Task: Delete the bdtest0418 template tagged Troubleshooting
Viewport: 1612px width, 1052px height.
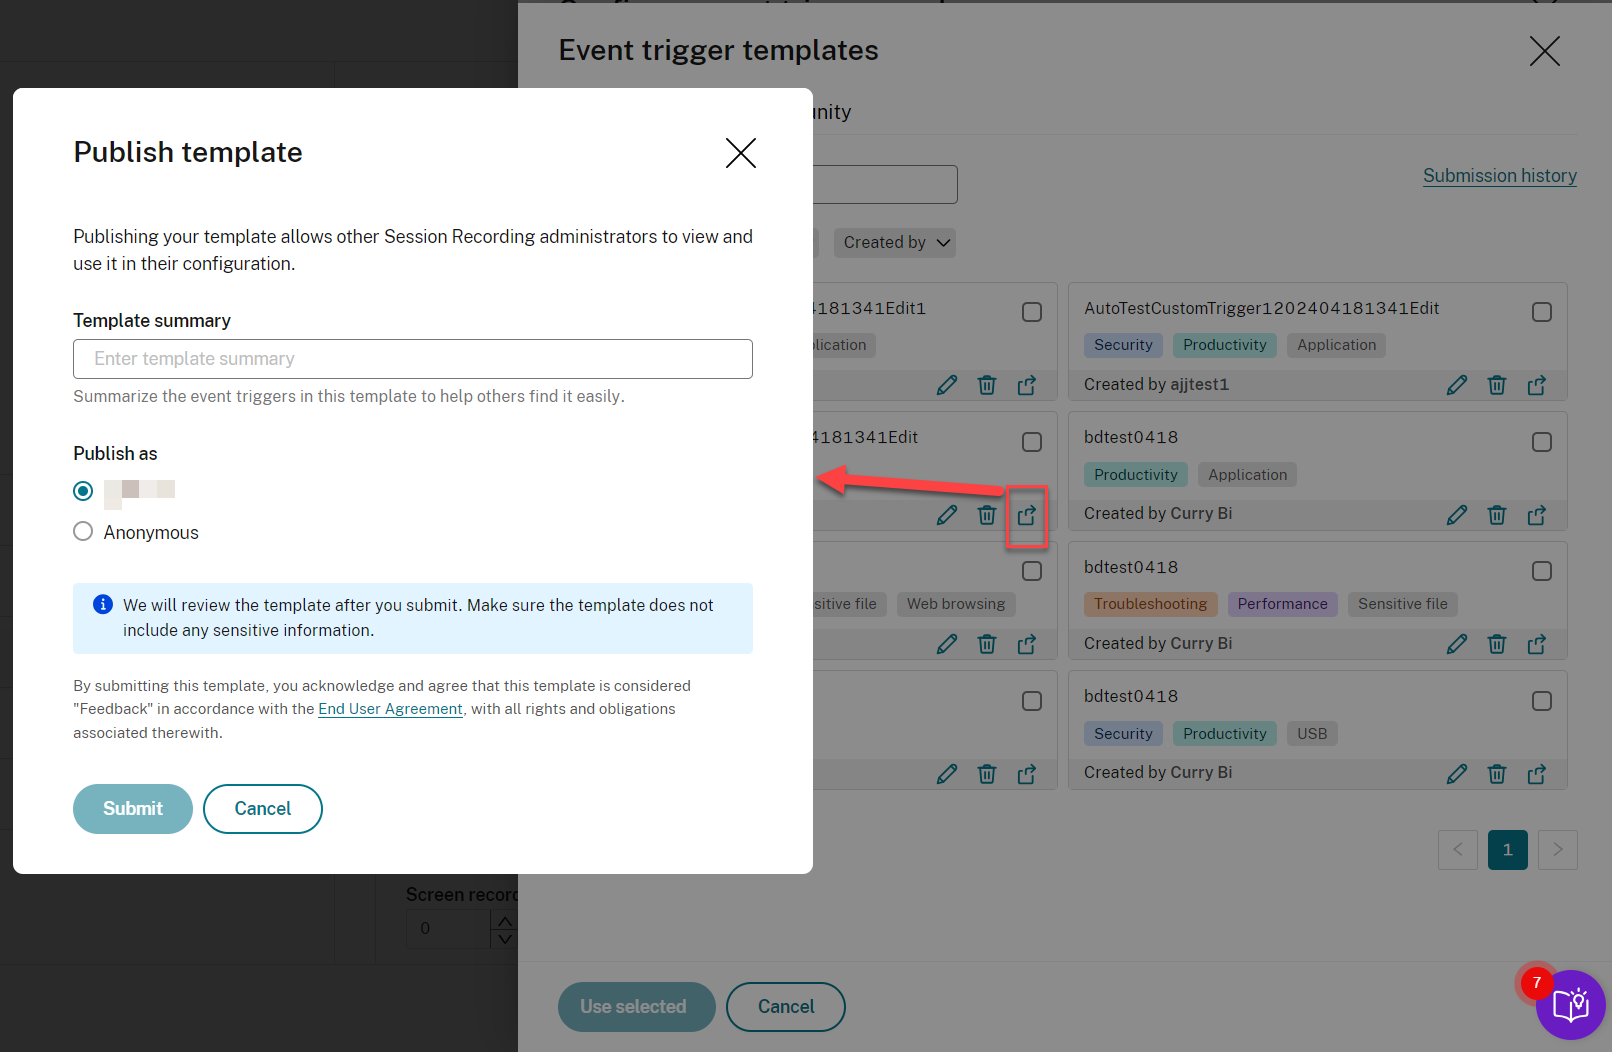Action: tap(1497, 644)
